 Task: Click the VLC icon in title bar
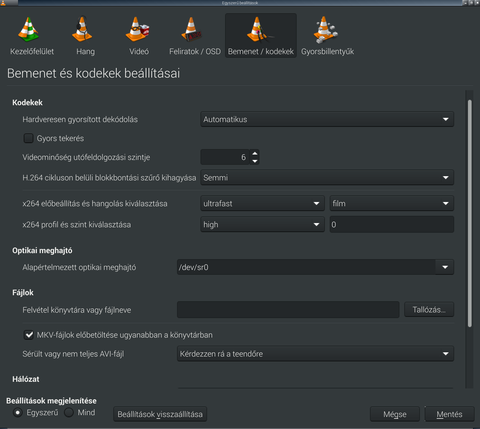pyautogui.click(x=3, y=3)
